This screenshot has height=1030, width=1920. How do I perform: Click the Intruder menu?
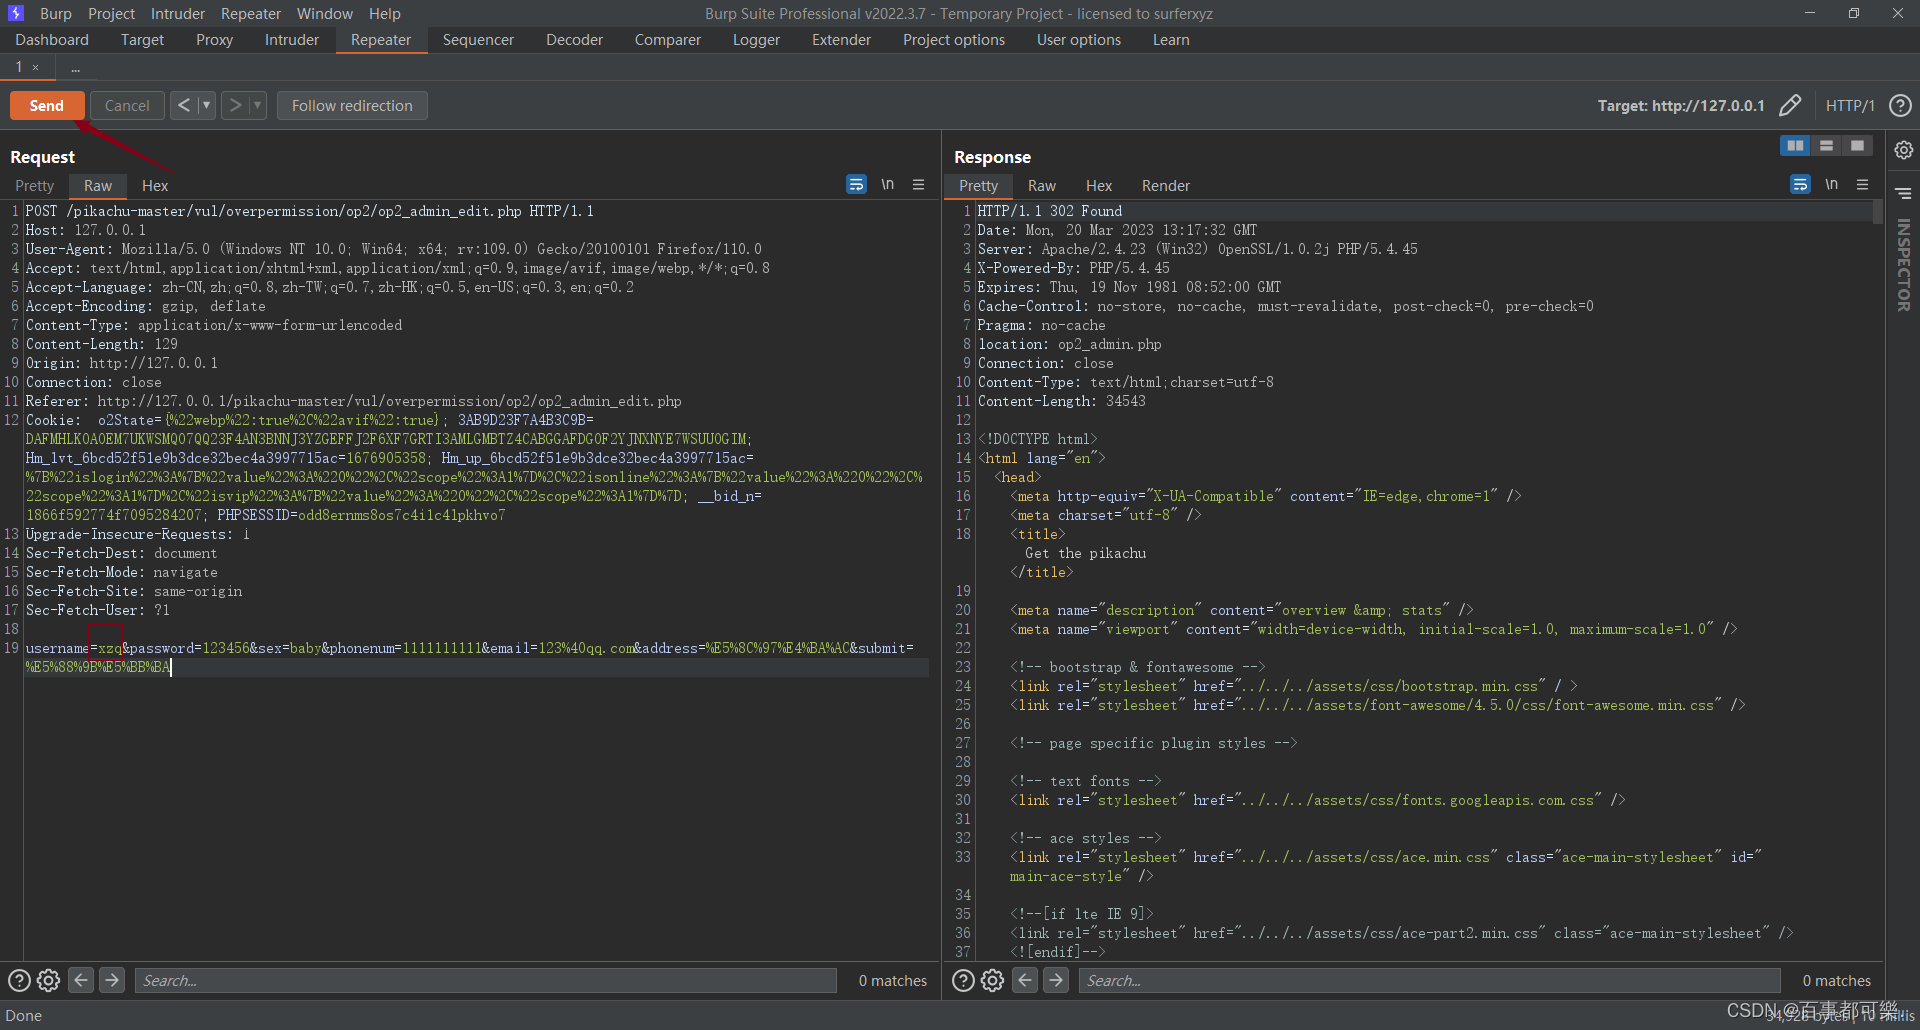pos(178,13)
